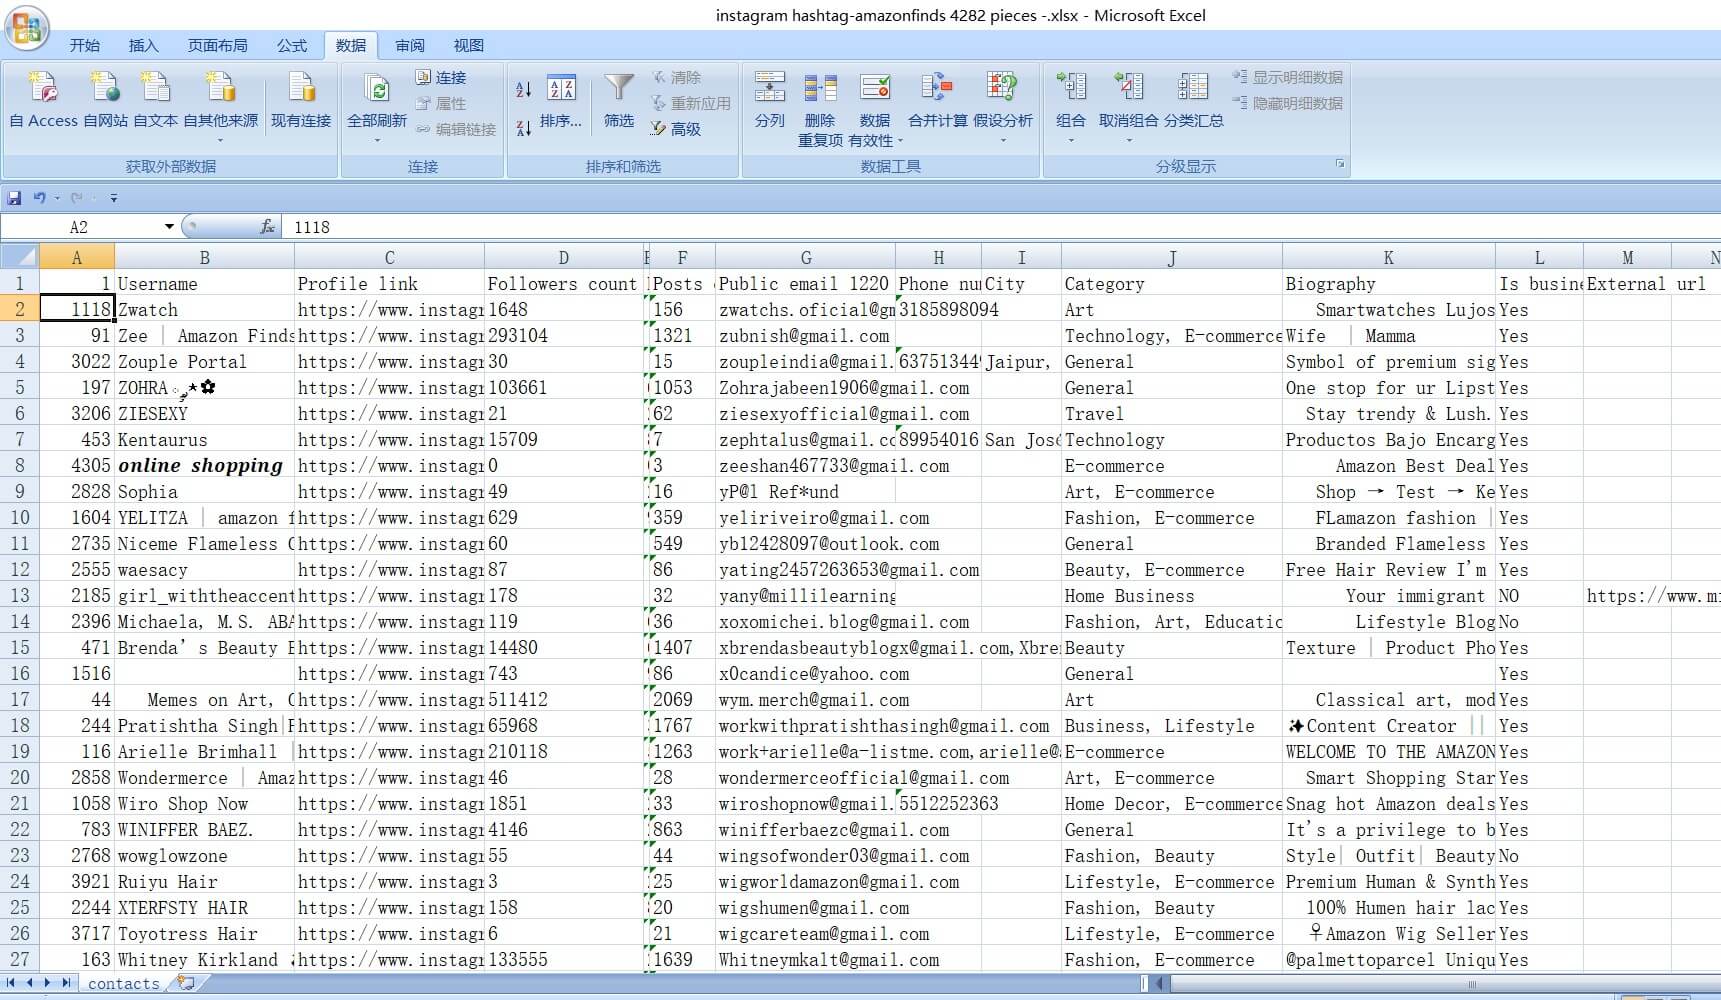The width and height of the screenshot is (1721, 1000).
Task: Click the Ungroup (取消组合) icon
Action: (x=1129, y=87)
